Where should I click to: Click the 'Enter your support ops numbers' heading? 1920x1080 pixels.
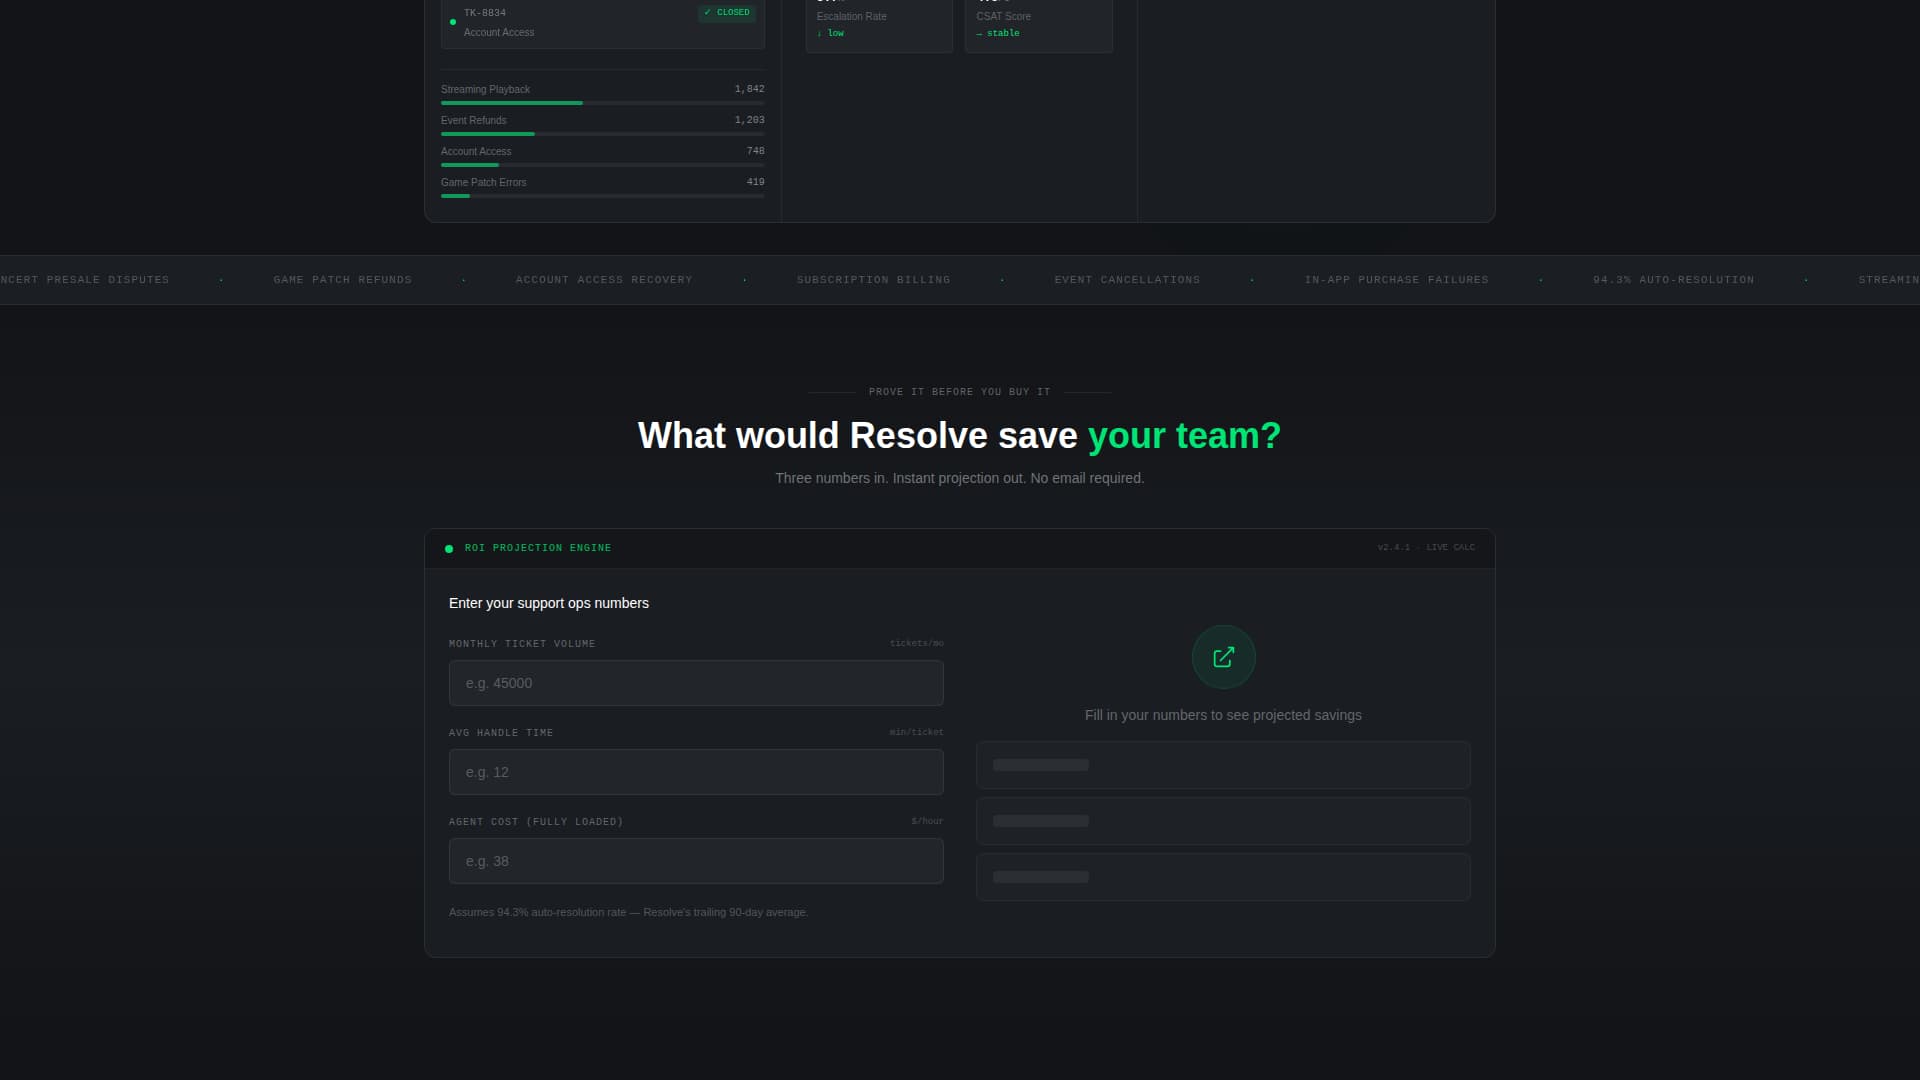549,603
